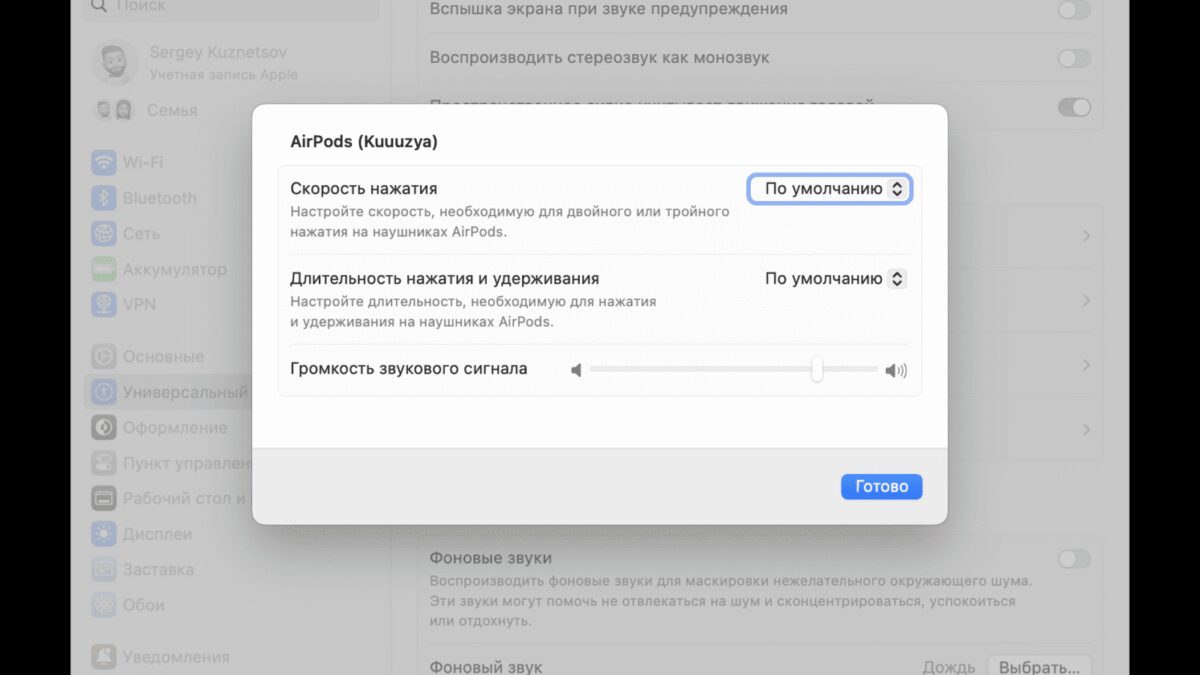Click the Готово button

[x=881, y=487]
